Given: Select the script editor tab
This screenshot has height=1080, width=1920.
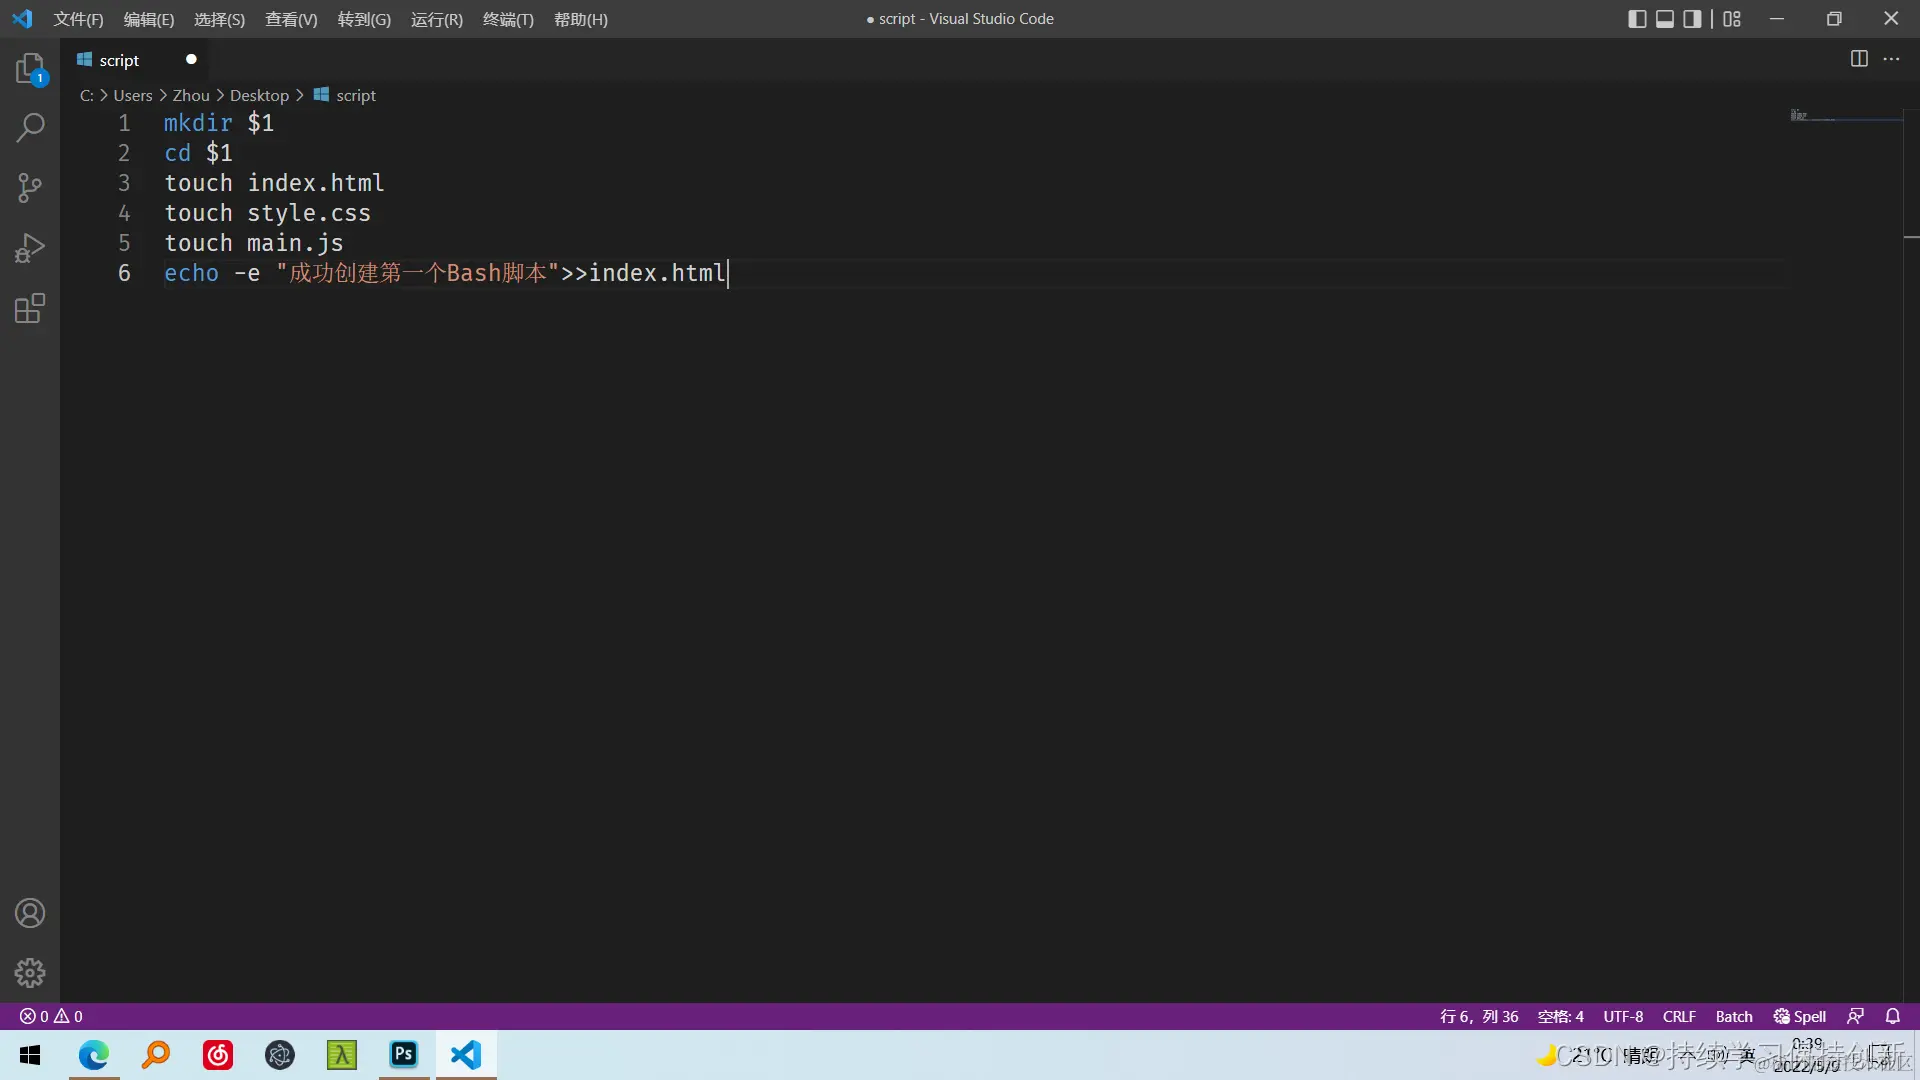Looking at the screenshot, I should coord(119,60).
